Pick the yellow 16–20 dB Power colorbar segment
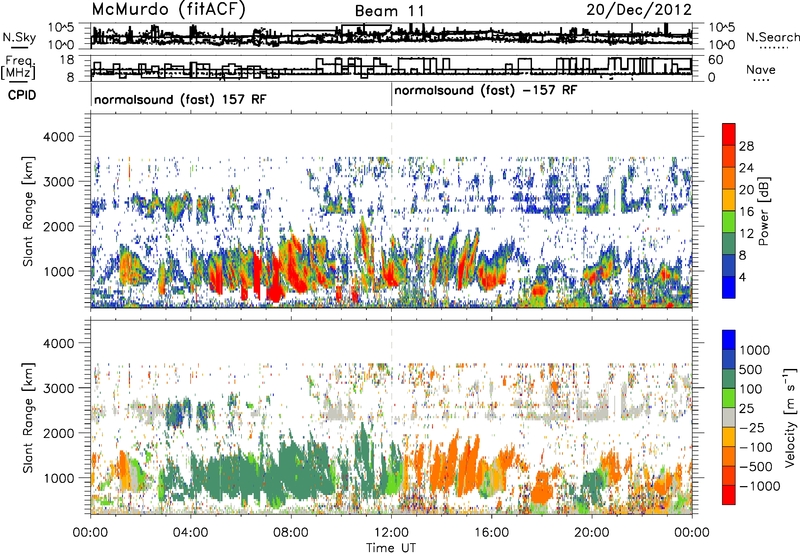Image resolution: width=800 pixels, height=554 pixels. click(x=729, y=200)
